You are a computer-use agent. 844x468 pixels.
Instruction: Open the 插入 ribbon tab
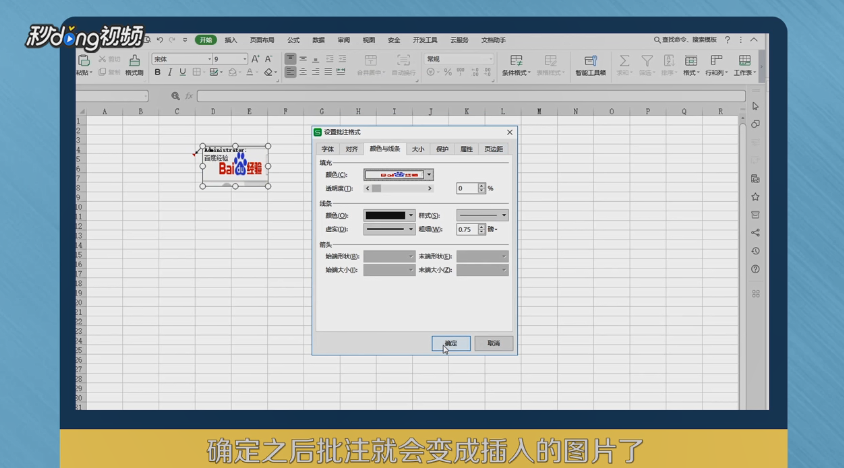coord(230,40)
